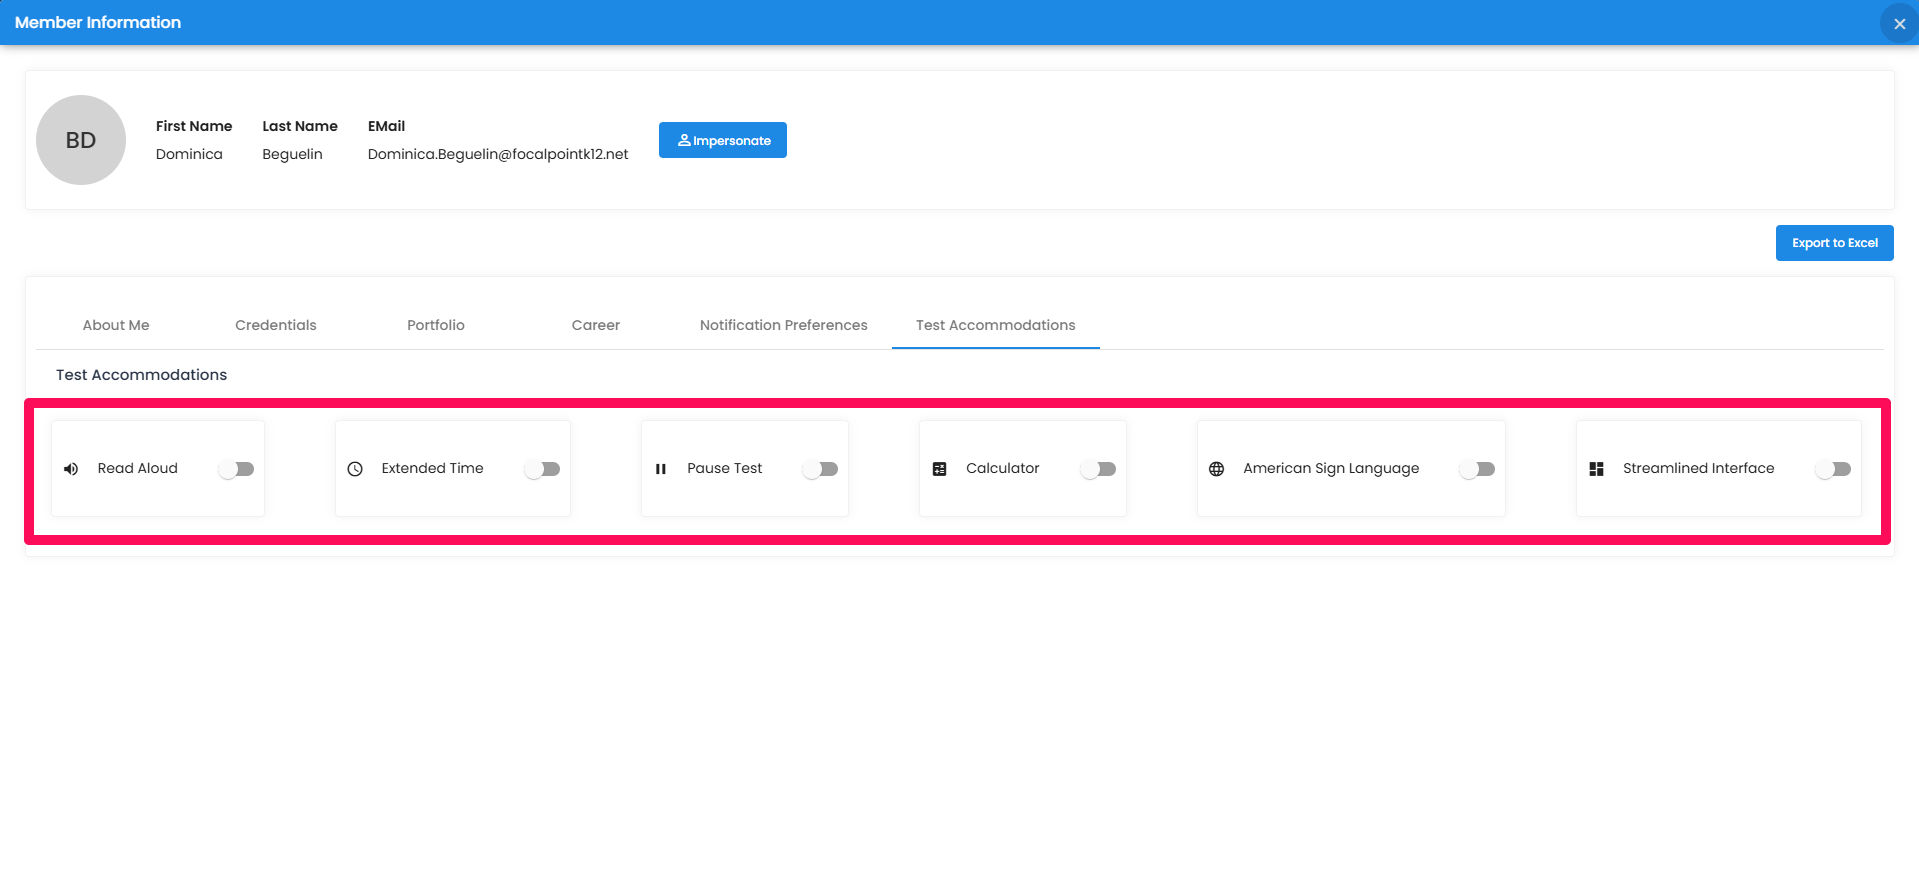Click the Read Aloud speaker icon
Viewport: 1919px width, 884px height.
[x=71, y=469]
